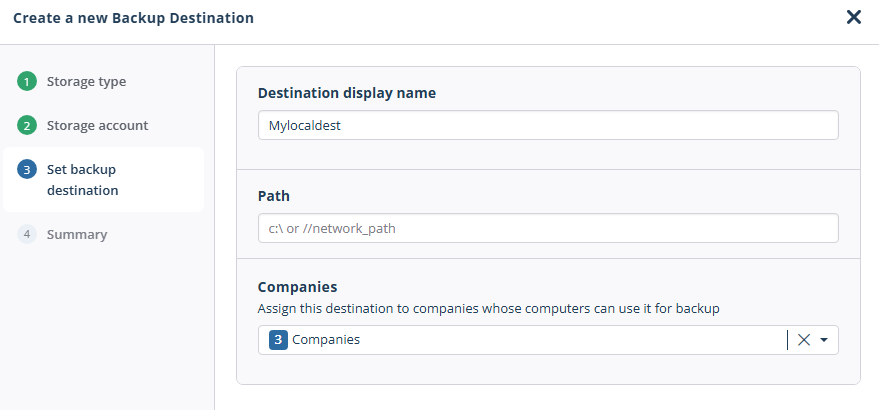Viewport: 879px width, 410px height.
Task: Click the Create a new Backup Destination title
Action: (x=133, y=18)
